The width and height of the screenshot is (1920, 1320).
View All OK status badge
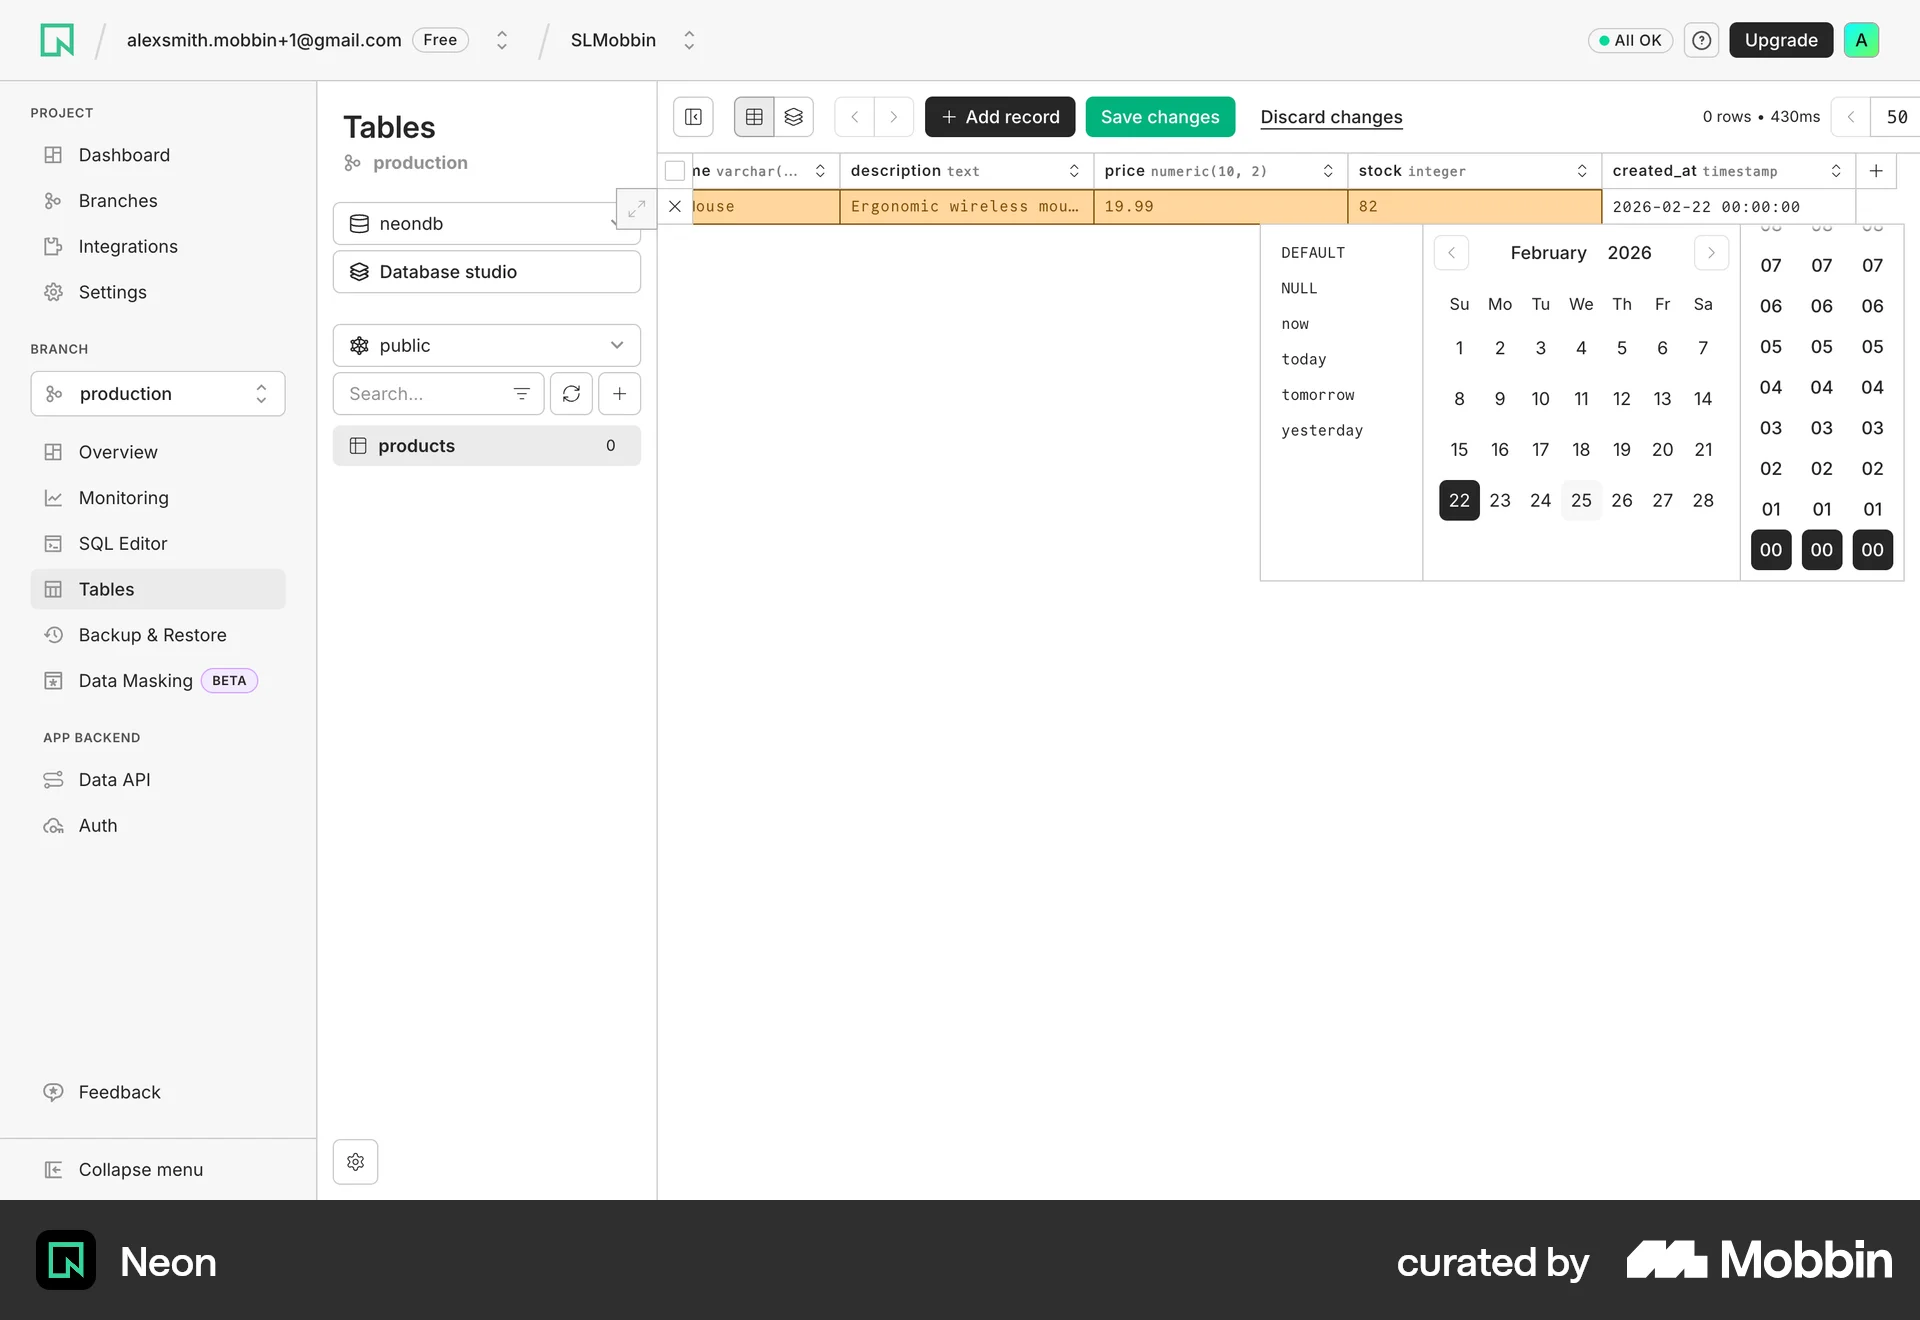click(1630, 40)
